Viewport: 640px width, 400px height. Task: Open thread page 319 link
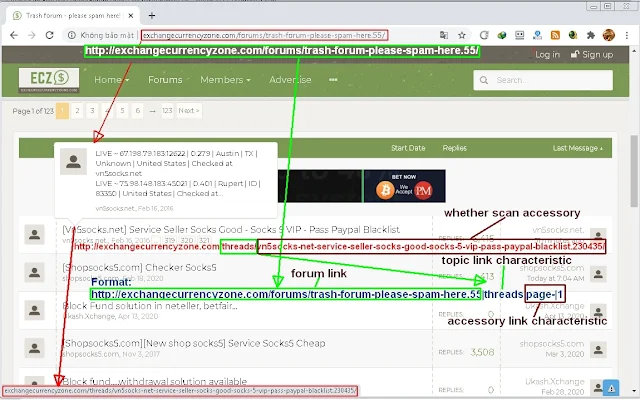169,240
